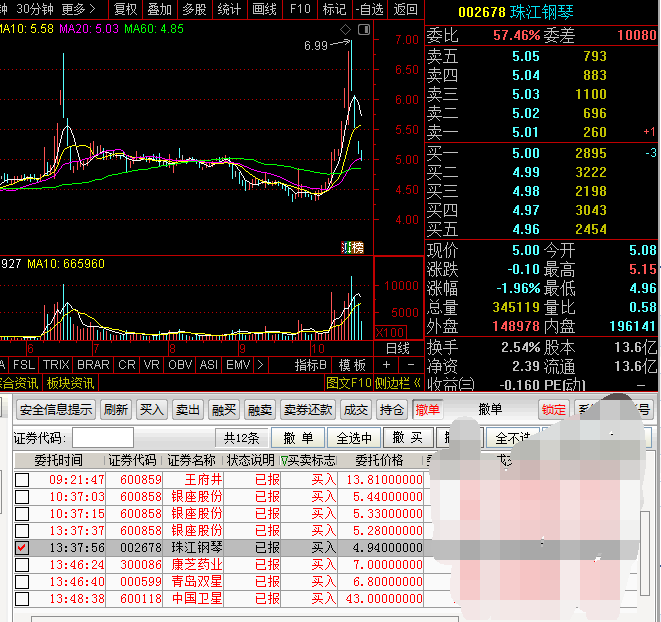Click the 卖出 sell button
Screen dimensions: 661x622
tap(188, 409)
